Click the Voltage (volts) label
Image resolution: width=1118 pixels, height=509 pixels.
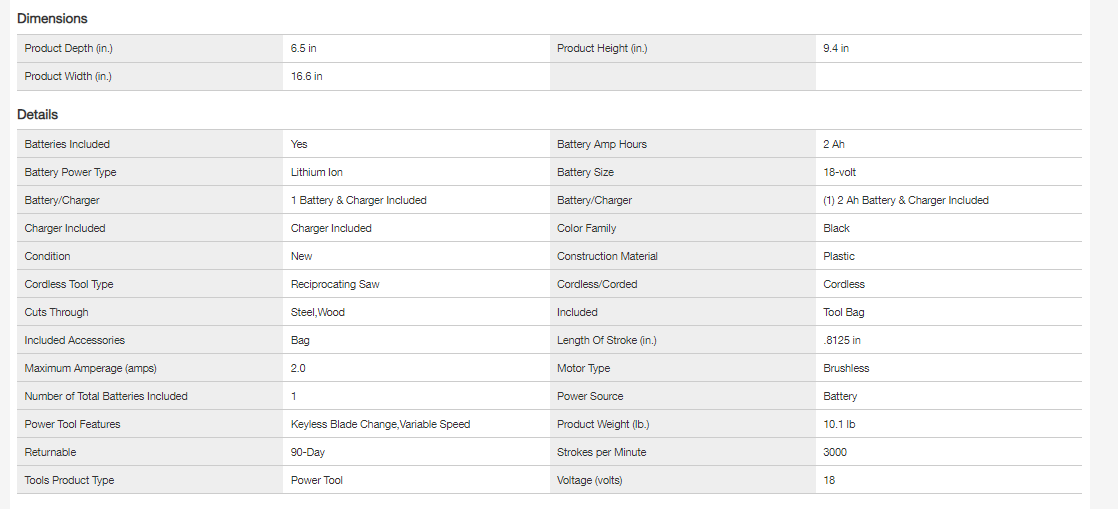(589, 480)
